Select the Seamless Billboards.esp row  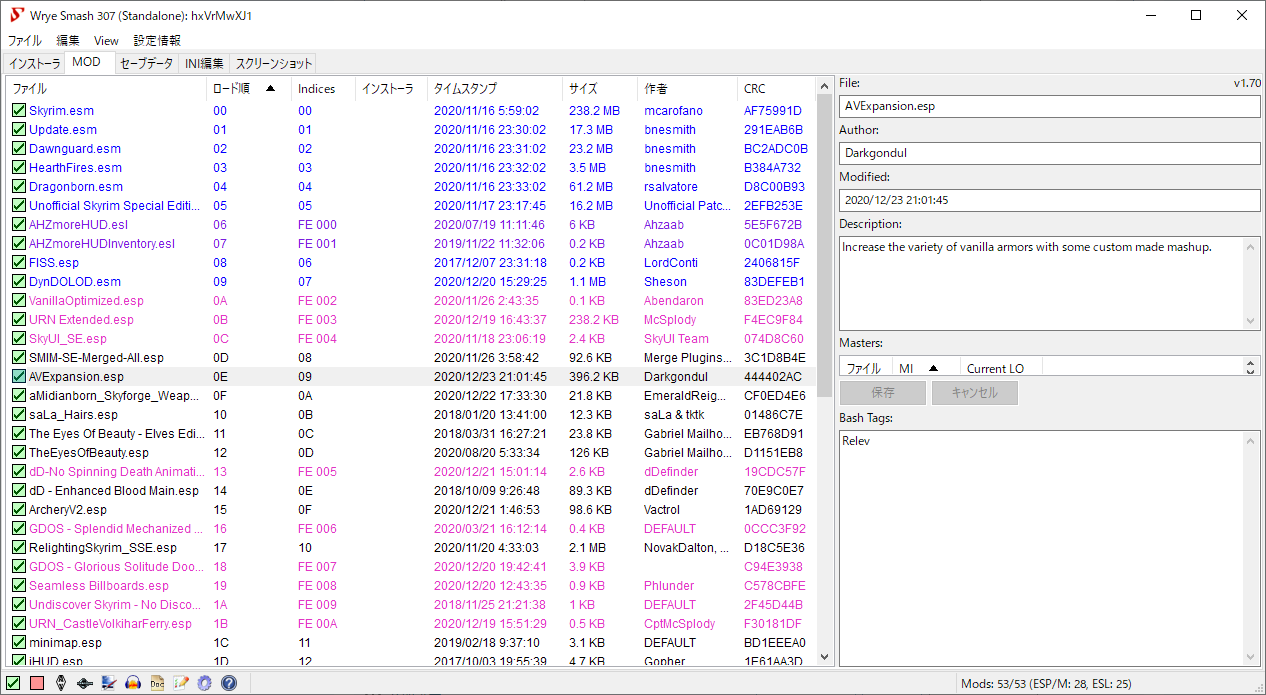click(411, 586)
